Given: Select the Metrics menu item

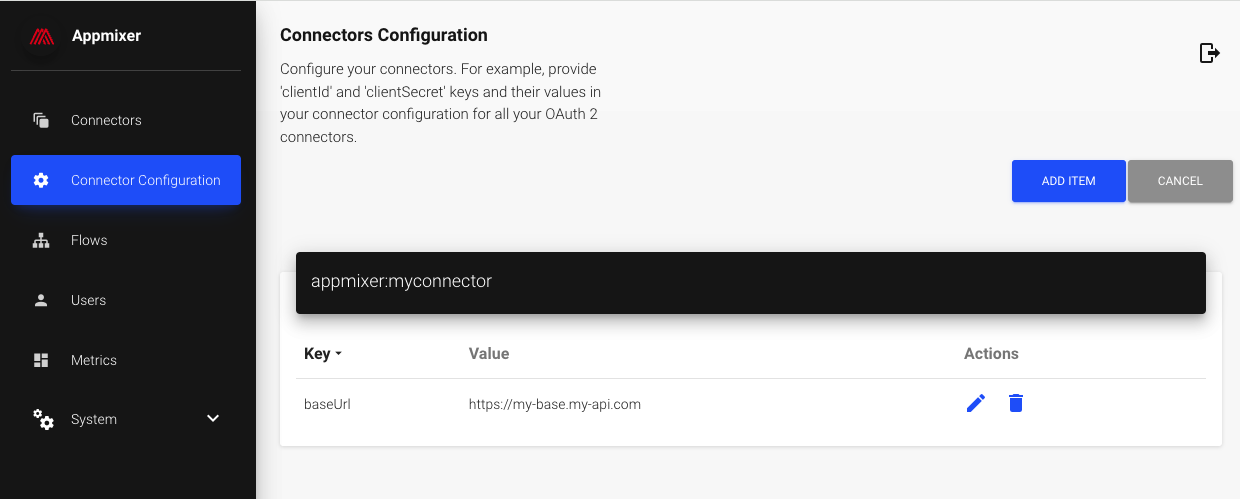Looking at the screenshot, I should 94,360.
